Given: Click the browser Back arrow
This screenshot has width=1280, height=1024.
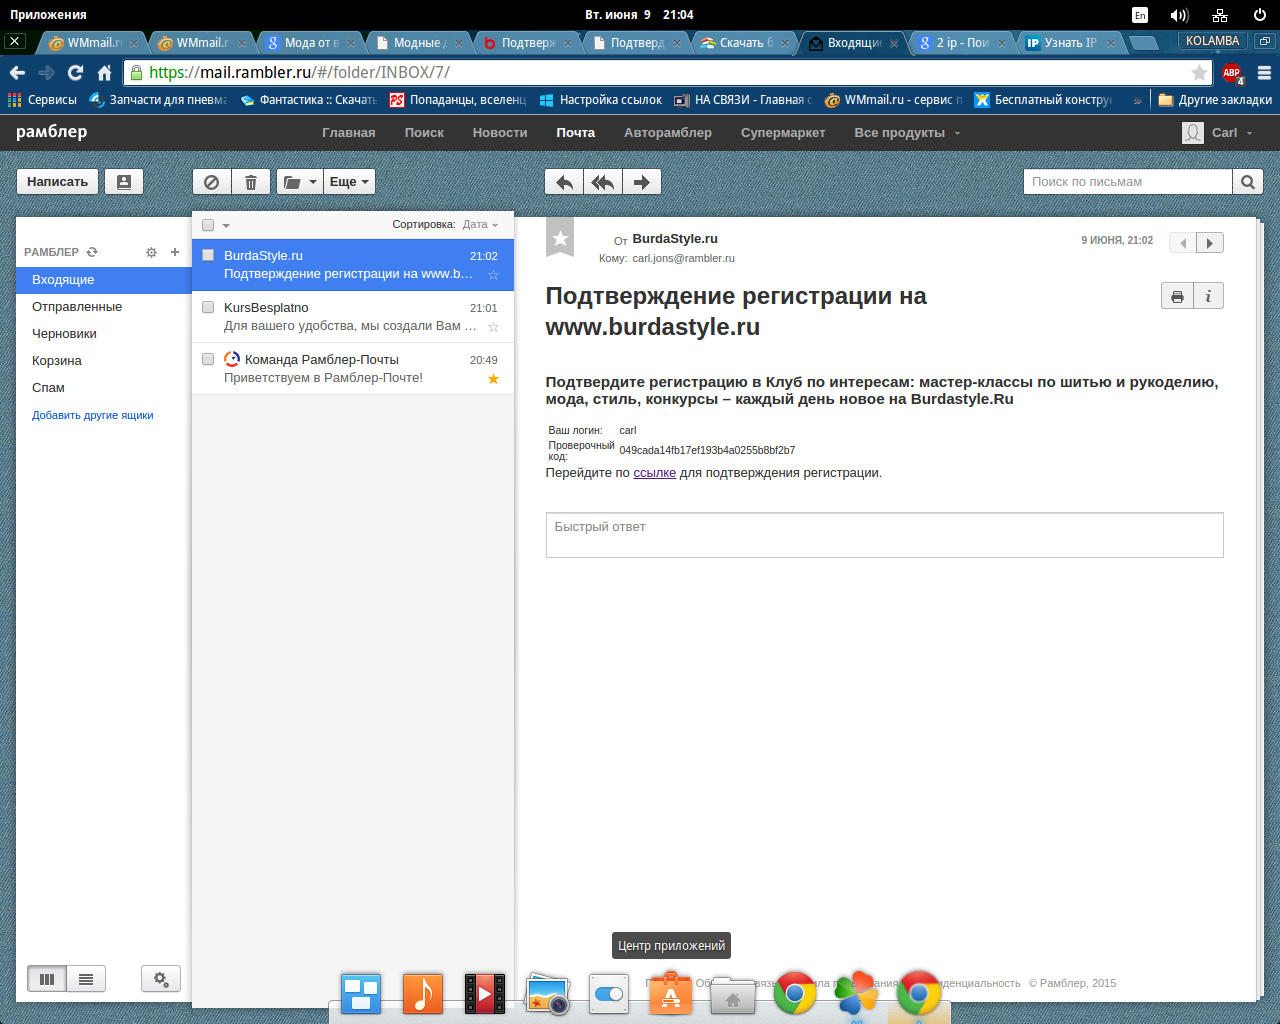Looking at the screenshot, I should (x=17, y=72).
